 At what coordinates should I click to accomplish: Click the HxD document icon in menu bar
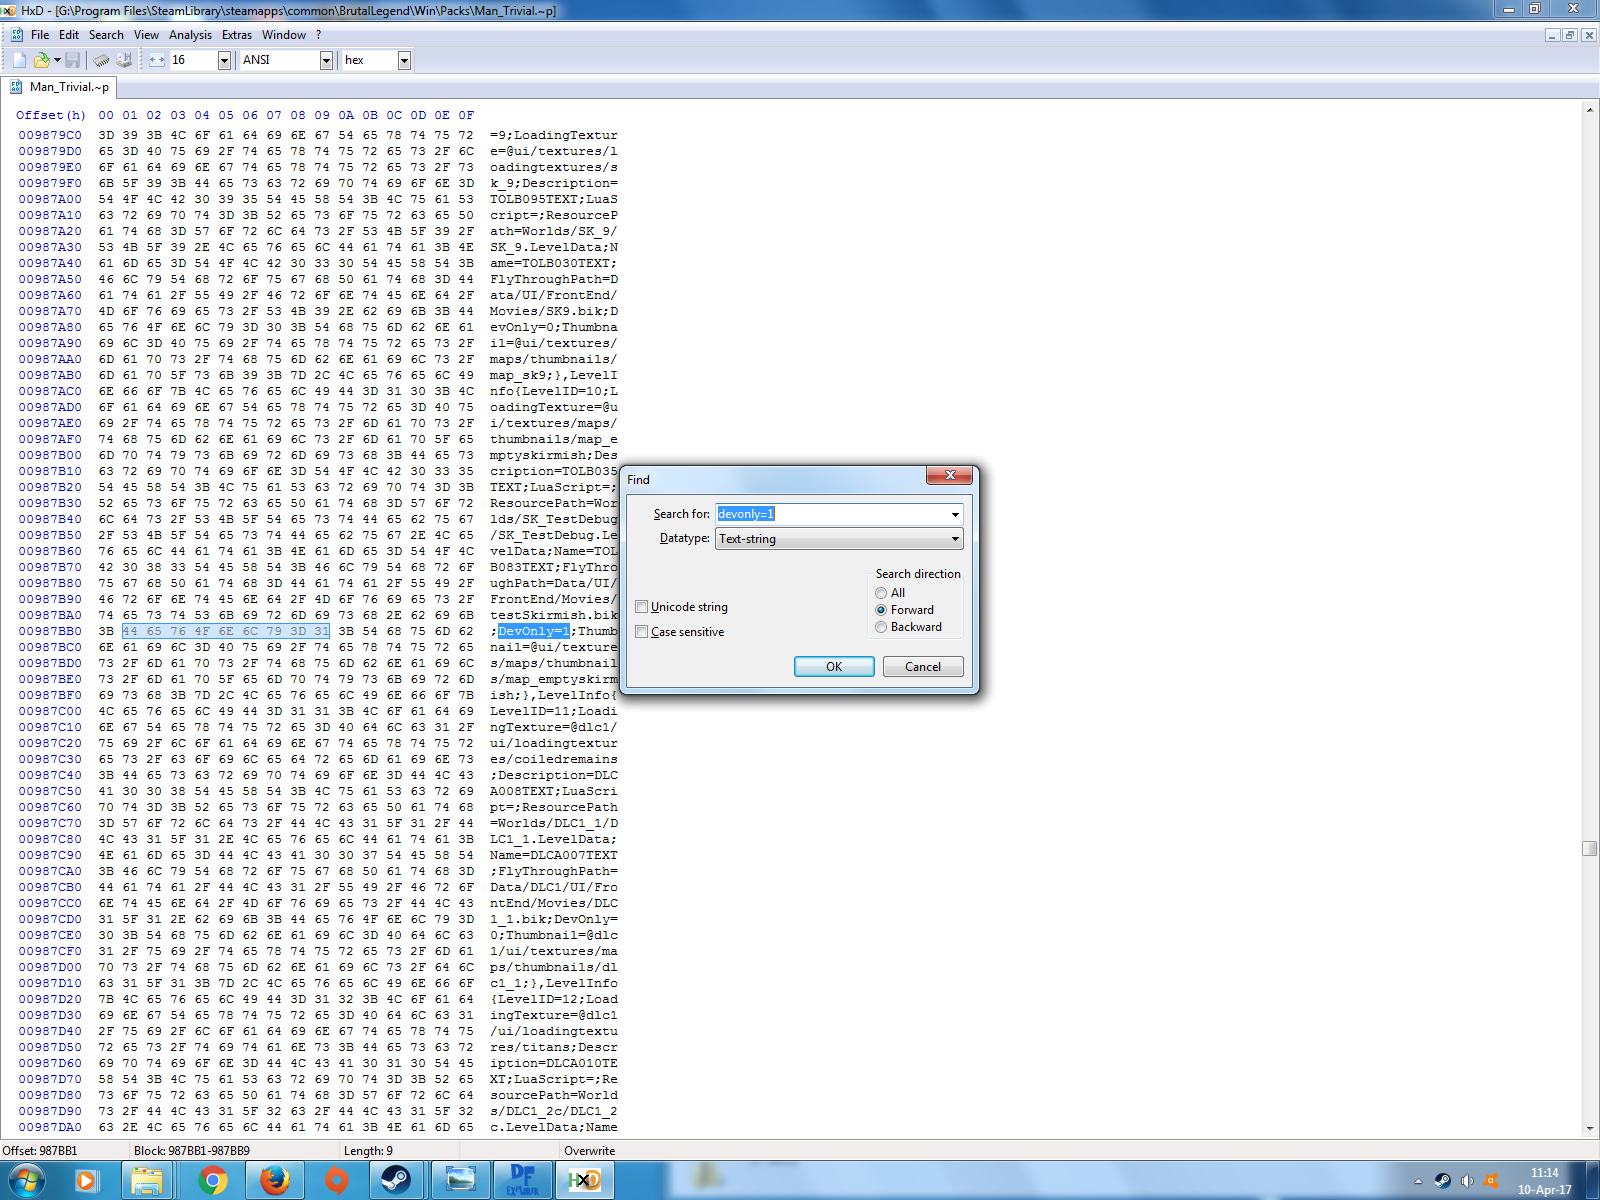click(17, 35)
